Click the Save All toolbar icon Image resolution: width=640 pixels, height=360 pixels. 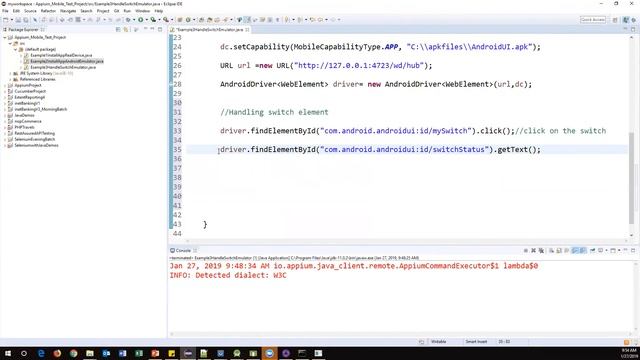[26, 20]
